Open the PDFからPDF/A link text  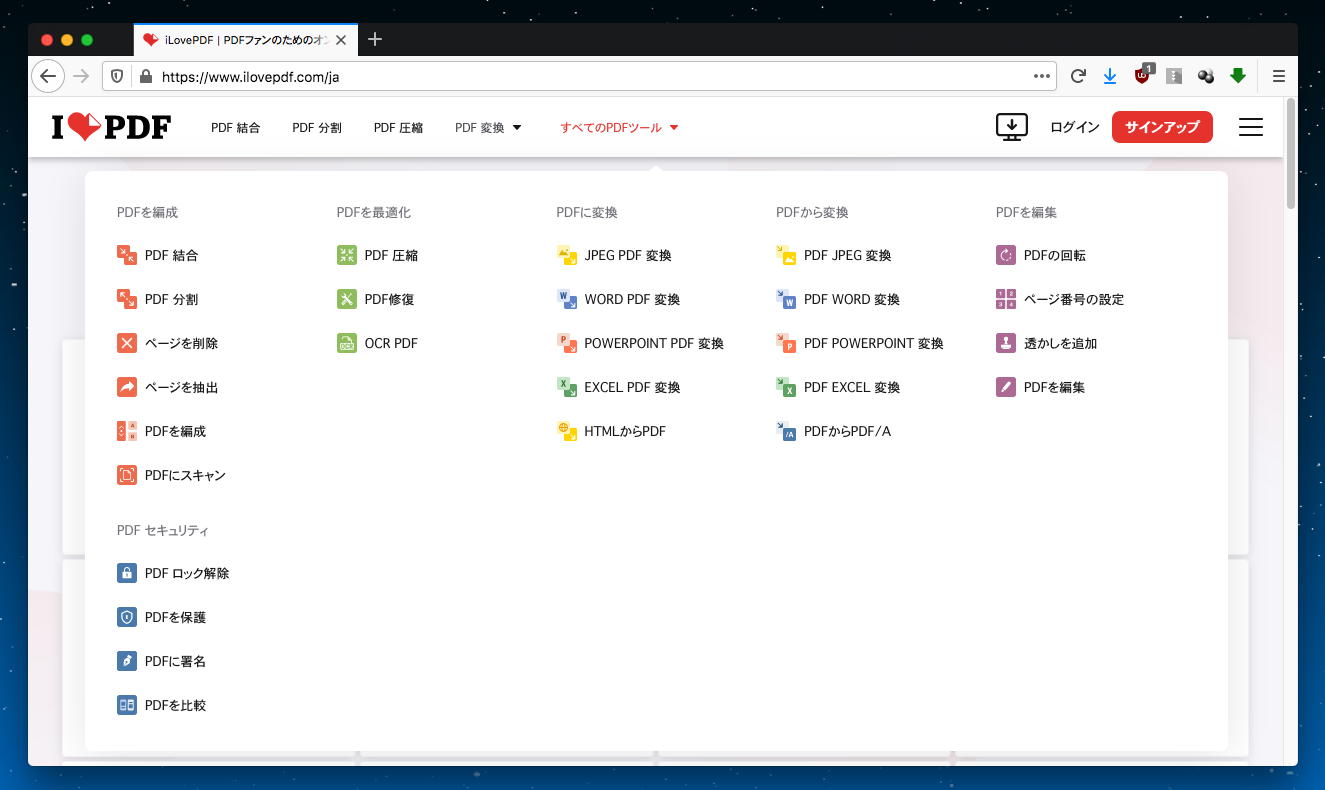coord(847,431)
